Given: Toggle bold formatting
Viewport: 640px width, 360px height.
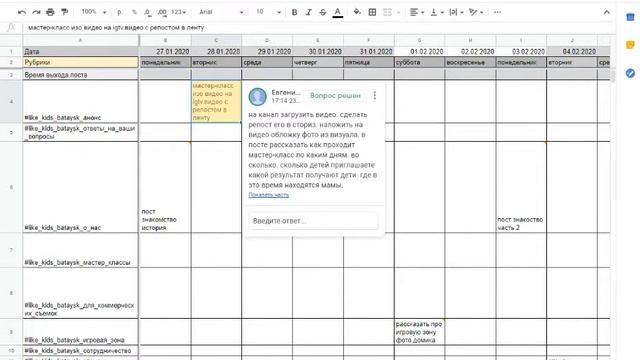Looking at the screenshot, I should [294, 12].
